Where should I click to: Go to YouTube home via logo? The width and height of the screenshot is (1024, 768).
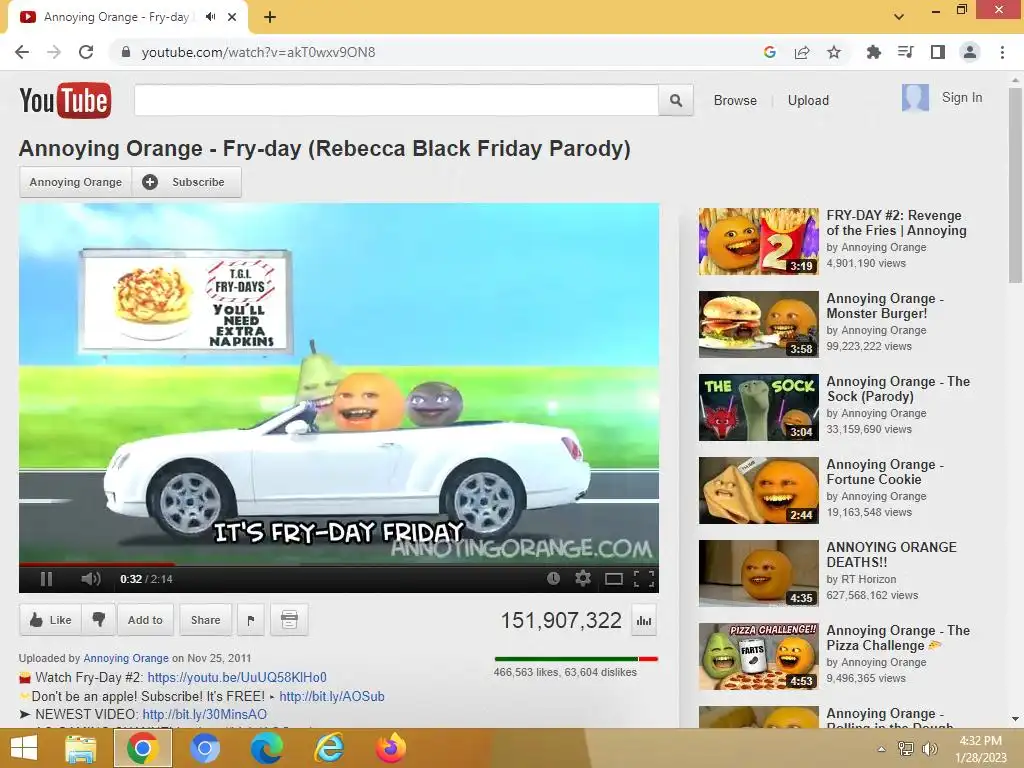pos(65,100)
